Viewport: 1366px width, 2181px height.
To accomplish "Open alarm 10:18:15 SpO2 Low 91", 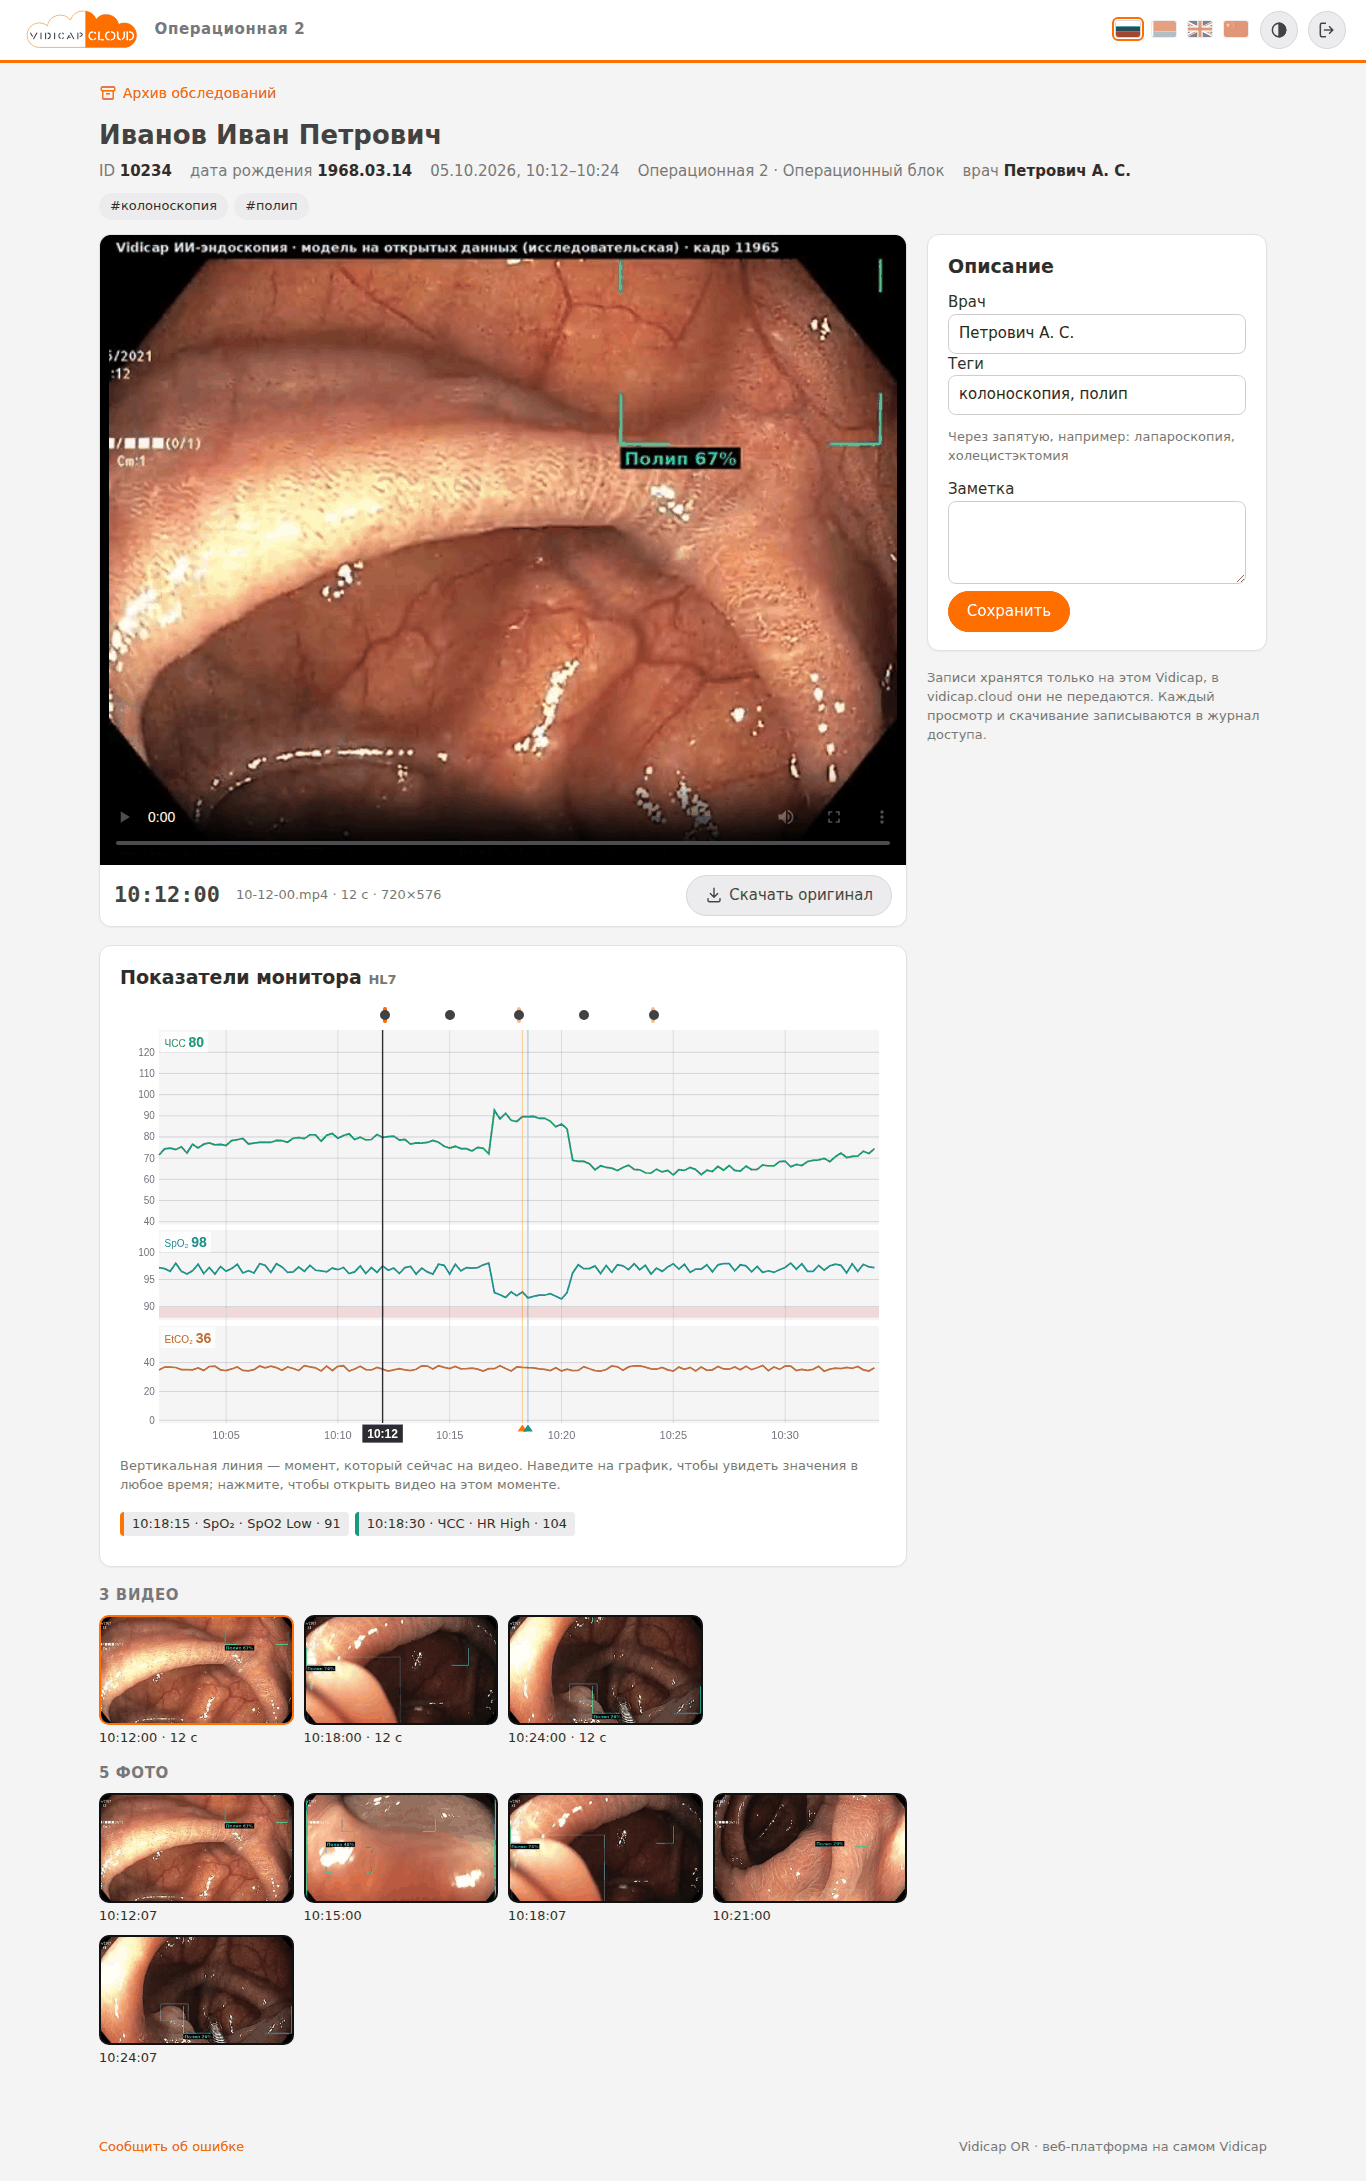I will click(x=235, y=1524).
